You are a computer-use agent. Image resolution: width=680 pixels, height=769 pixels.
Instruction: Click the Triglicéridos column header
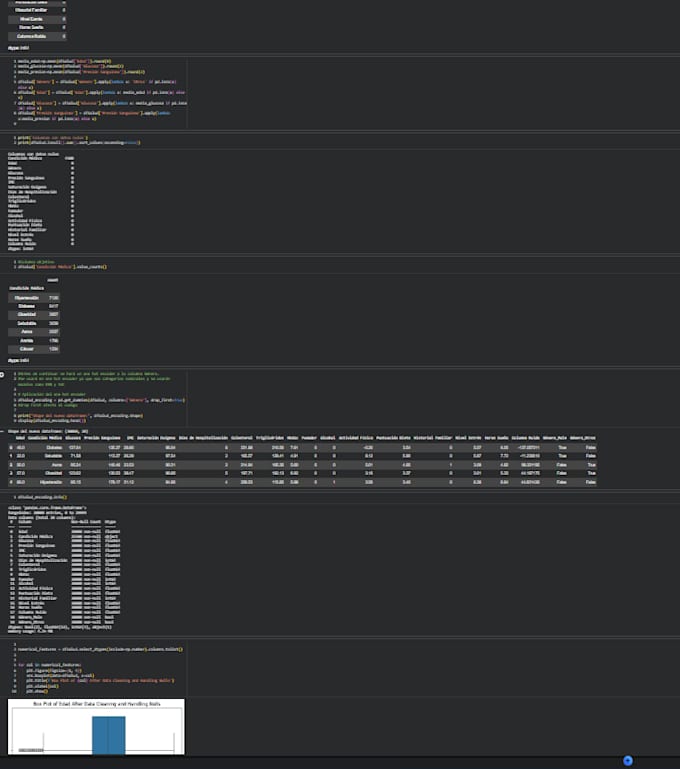pyautogui.click(x=270, y=438)
